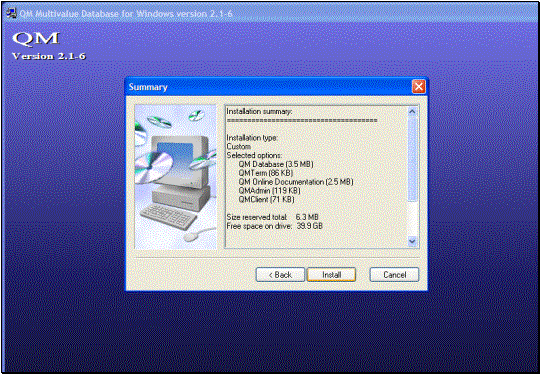Screen dimensions: 540x374
Task: Click the 'QMTerm (86 KB)' line
Action: tap(266, 173)
